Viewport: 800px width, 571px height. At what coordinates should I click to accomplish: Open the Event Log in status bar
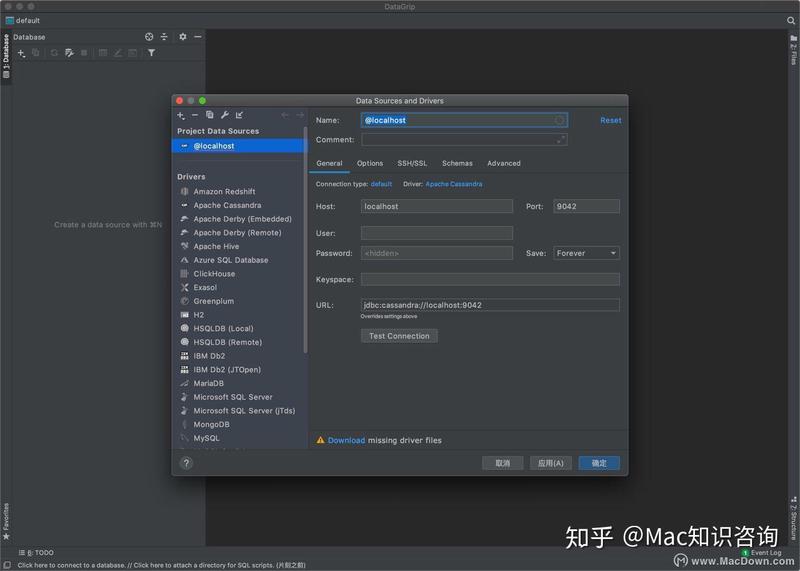click(762, 553)
